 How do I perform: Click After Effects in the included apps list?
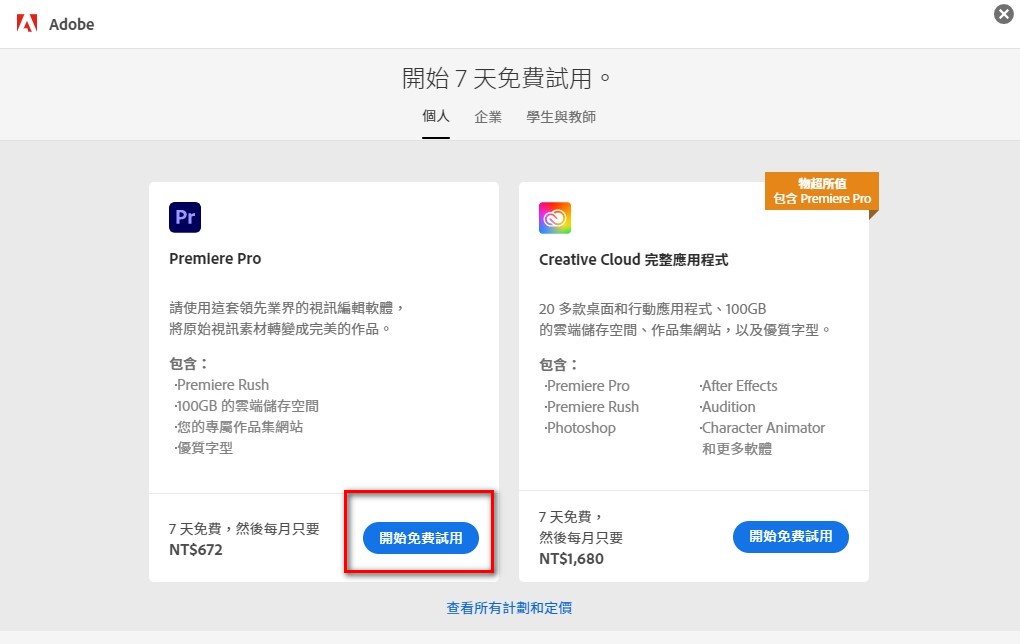pyautogui.click(x=739, y=386)
